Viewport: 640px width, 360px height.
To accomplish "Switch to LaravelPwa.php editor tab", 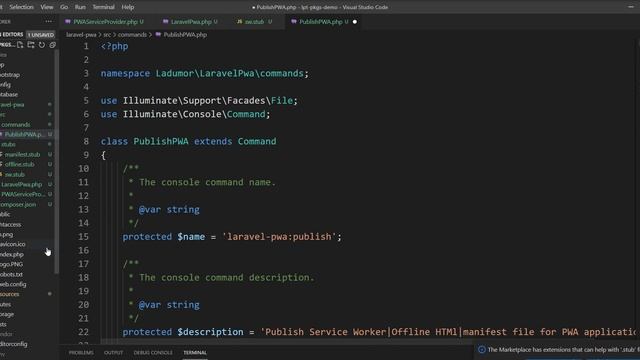I will tap(190, 22).
